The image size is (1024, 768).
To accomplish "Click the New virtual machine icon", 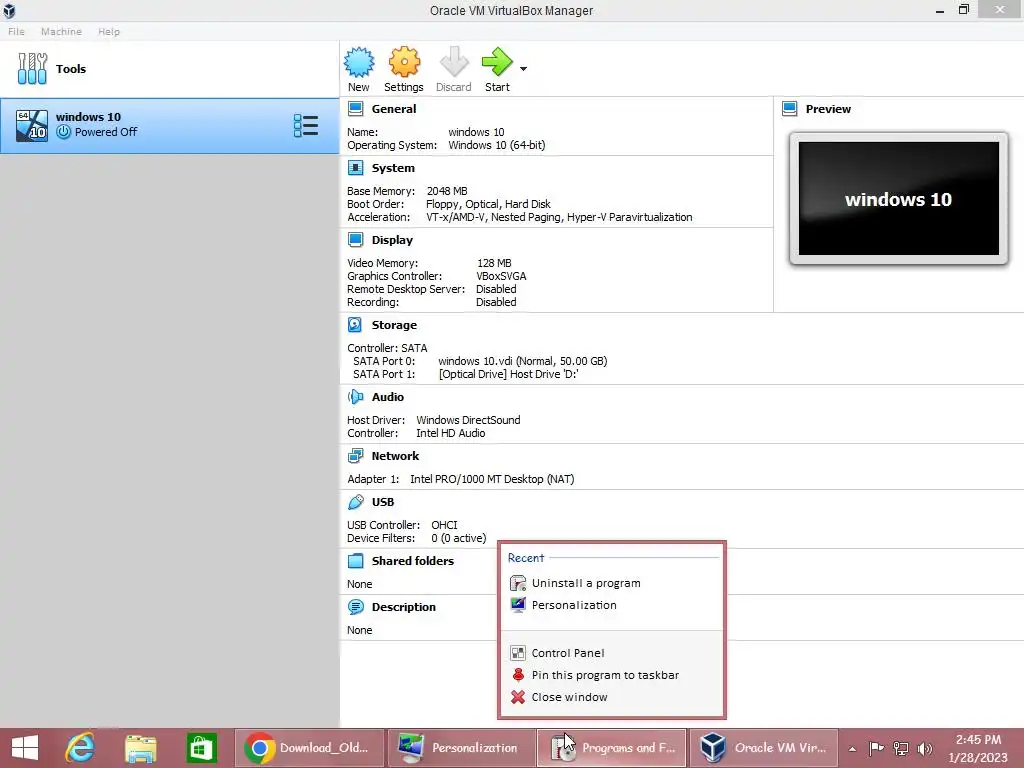I will coord(359,63).
